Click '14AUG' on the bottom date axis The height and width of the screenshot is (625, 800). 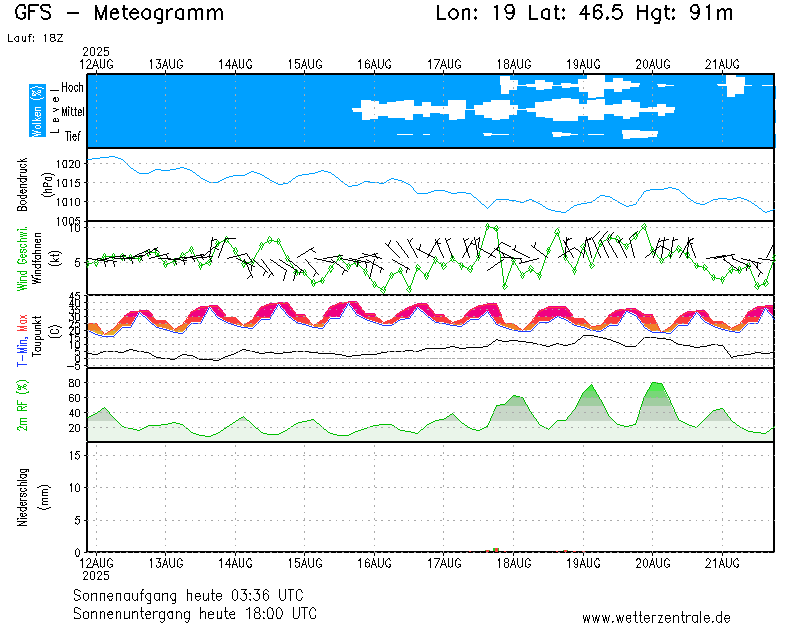pos(235,563)
